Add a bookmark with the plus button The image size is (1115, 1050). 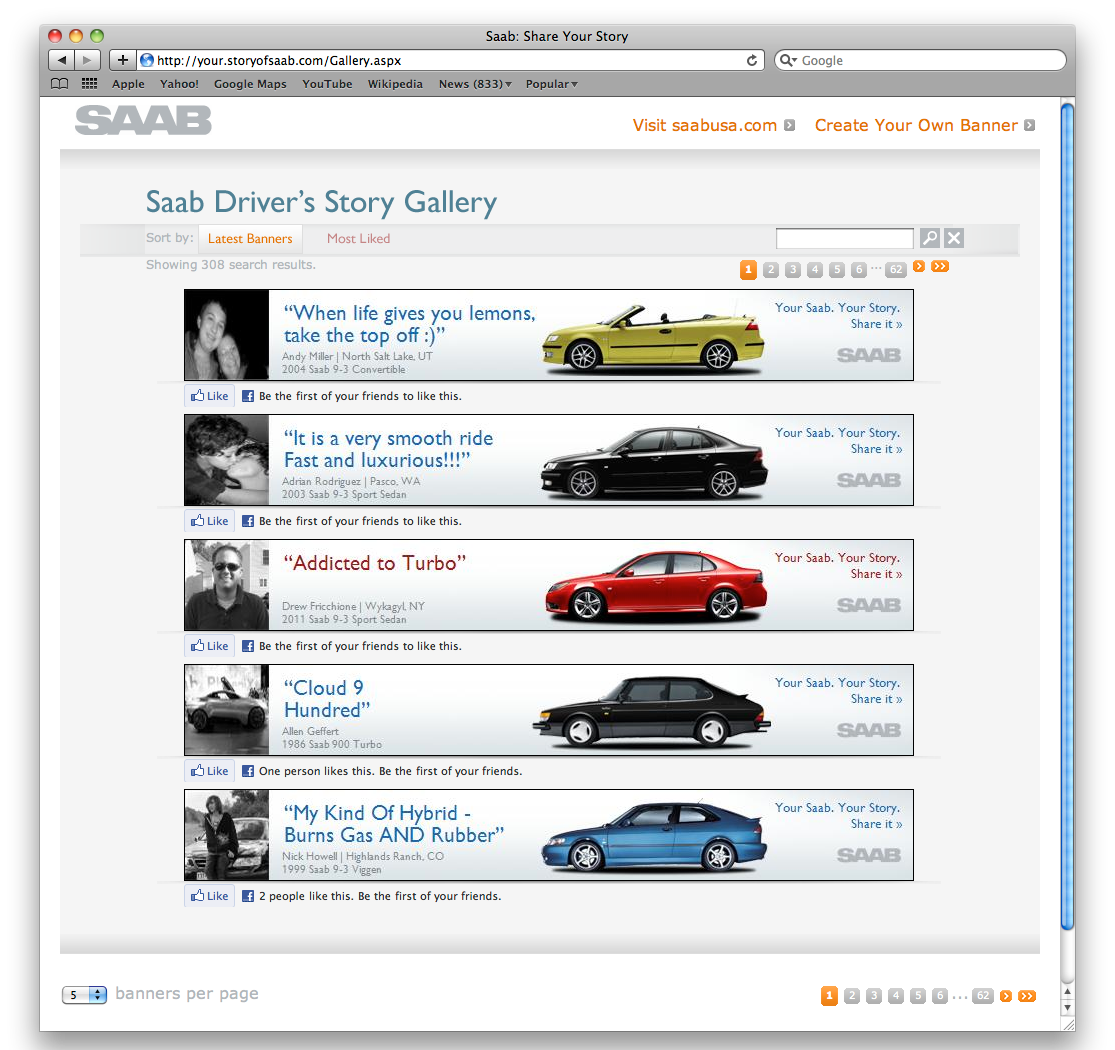click(122, 60)
